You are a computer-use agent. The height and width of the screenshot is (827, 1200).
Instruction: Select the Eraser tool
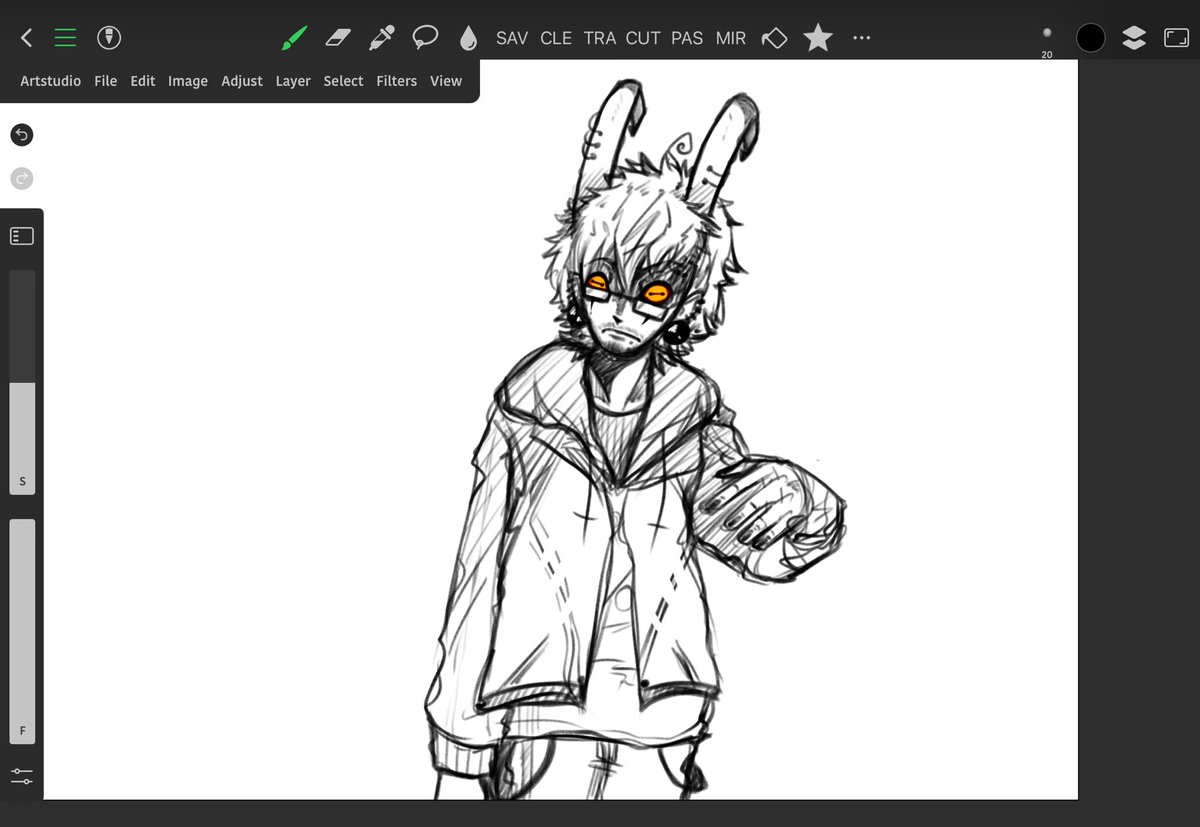340,38
